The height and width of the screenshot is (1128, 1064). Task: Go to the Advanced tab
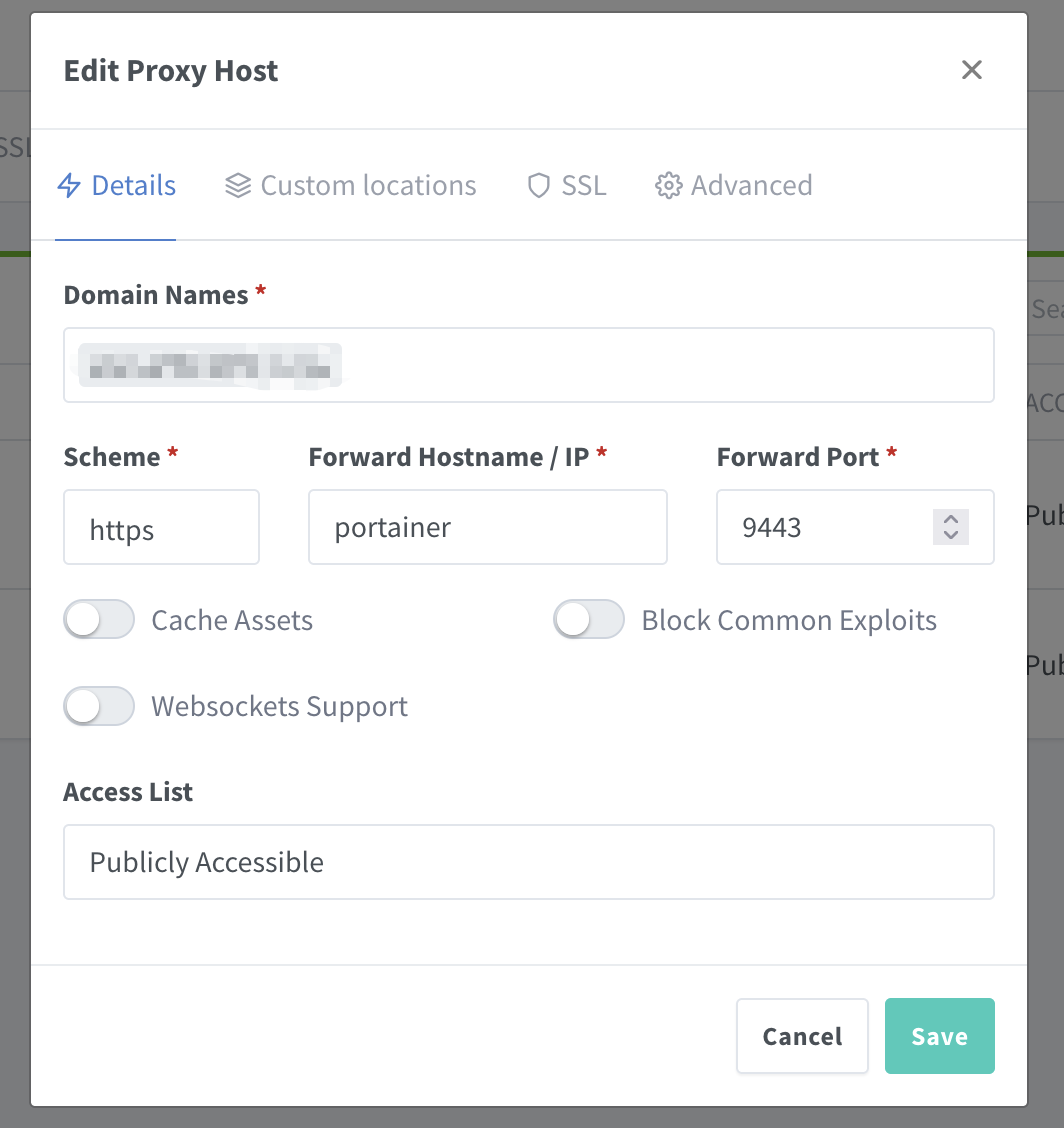point(734,186)
